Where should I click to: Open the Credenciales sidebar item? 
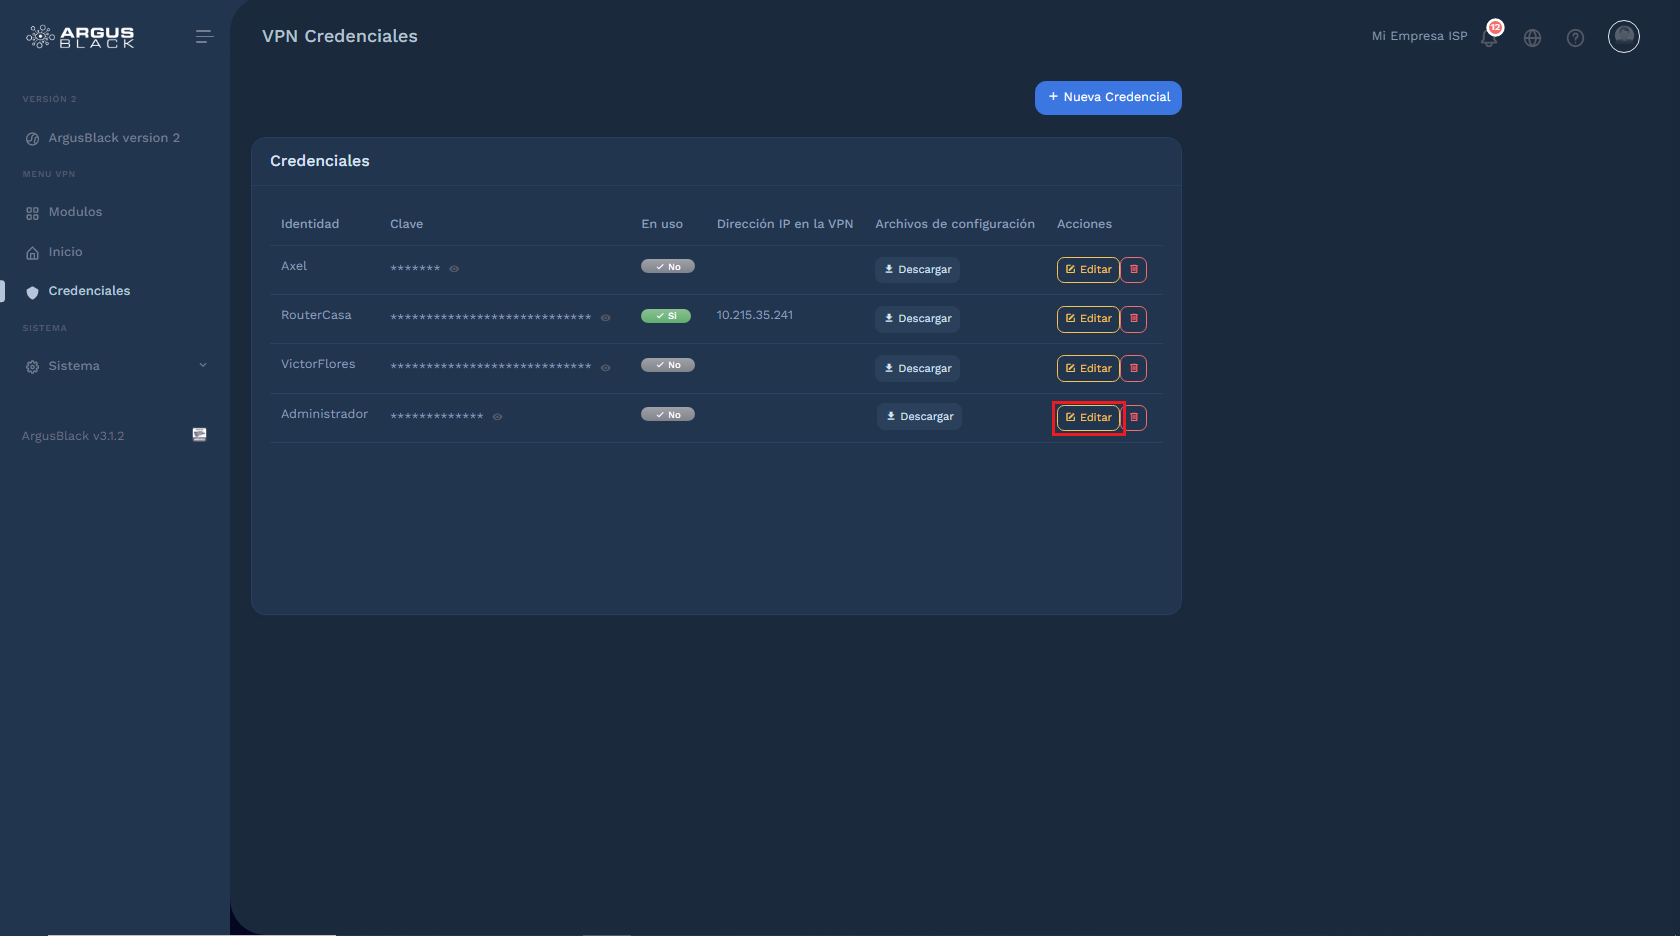click(90, 291)
